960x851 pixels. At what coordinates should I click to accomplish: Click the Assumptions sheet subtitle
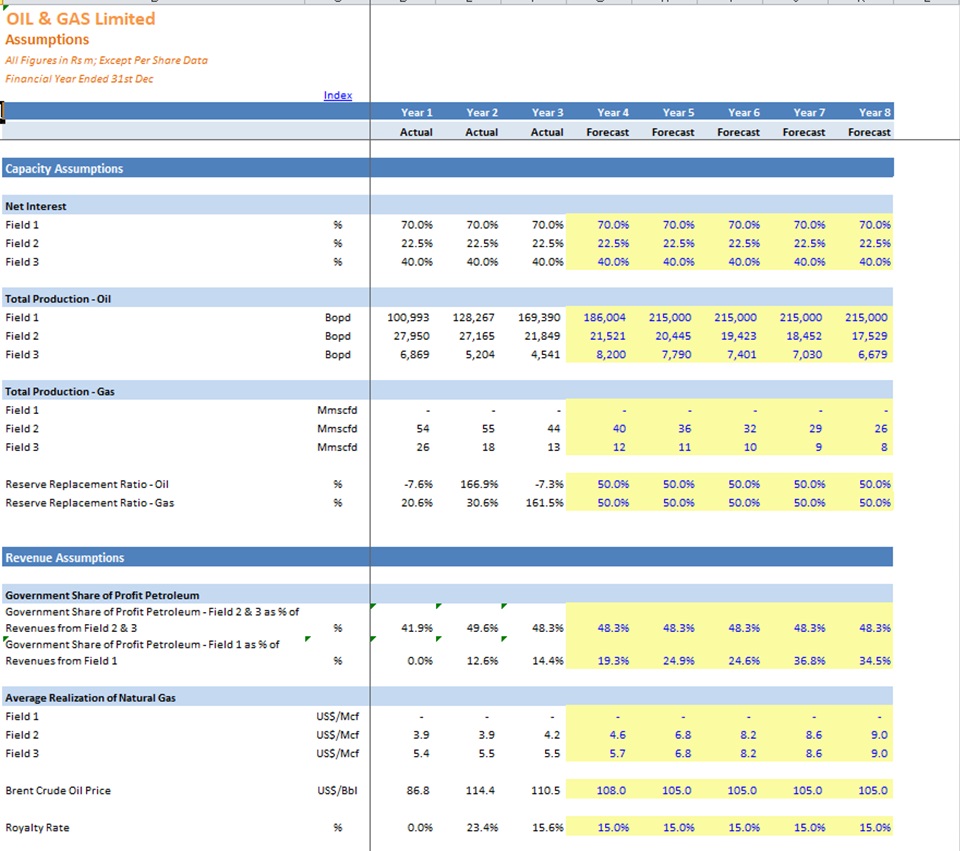coord(47,40)
